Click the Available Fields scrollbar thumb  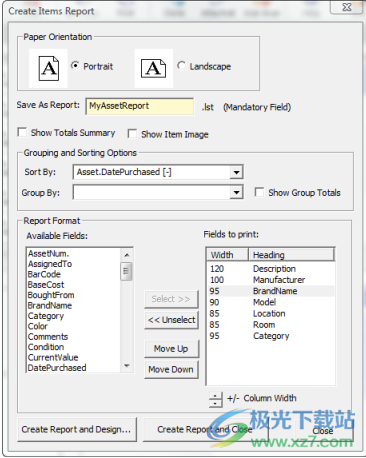click(126, 271)
